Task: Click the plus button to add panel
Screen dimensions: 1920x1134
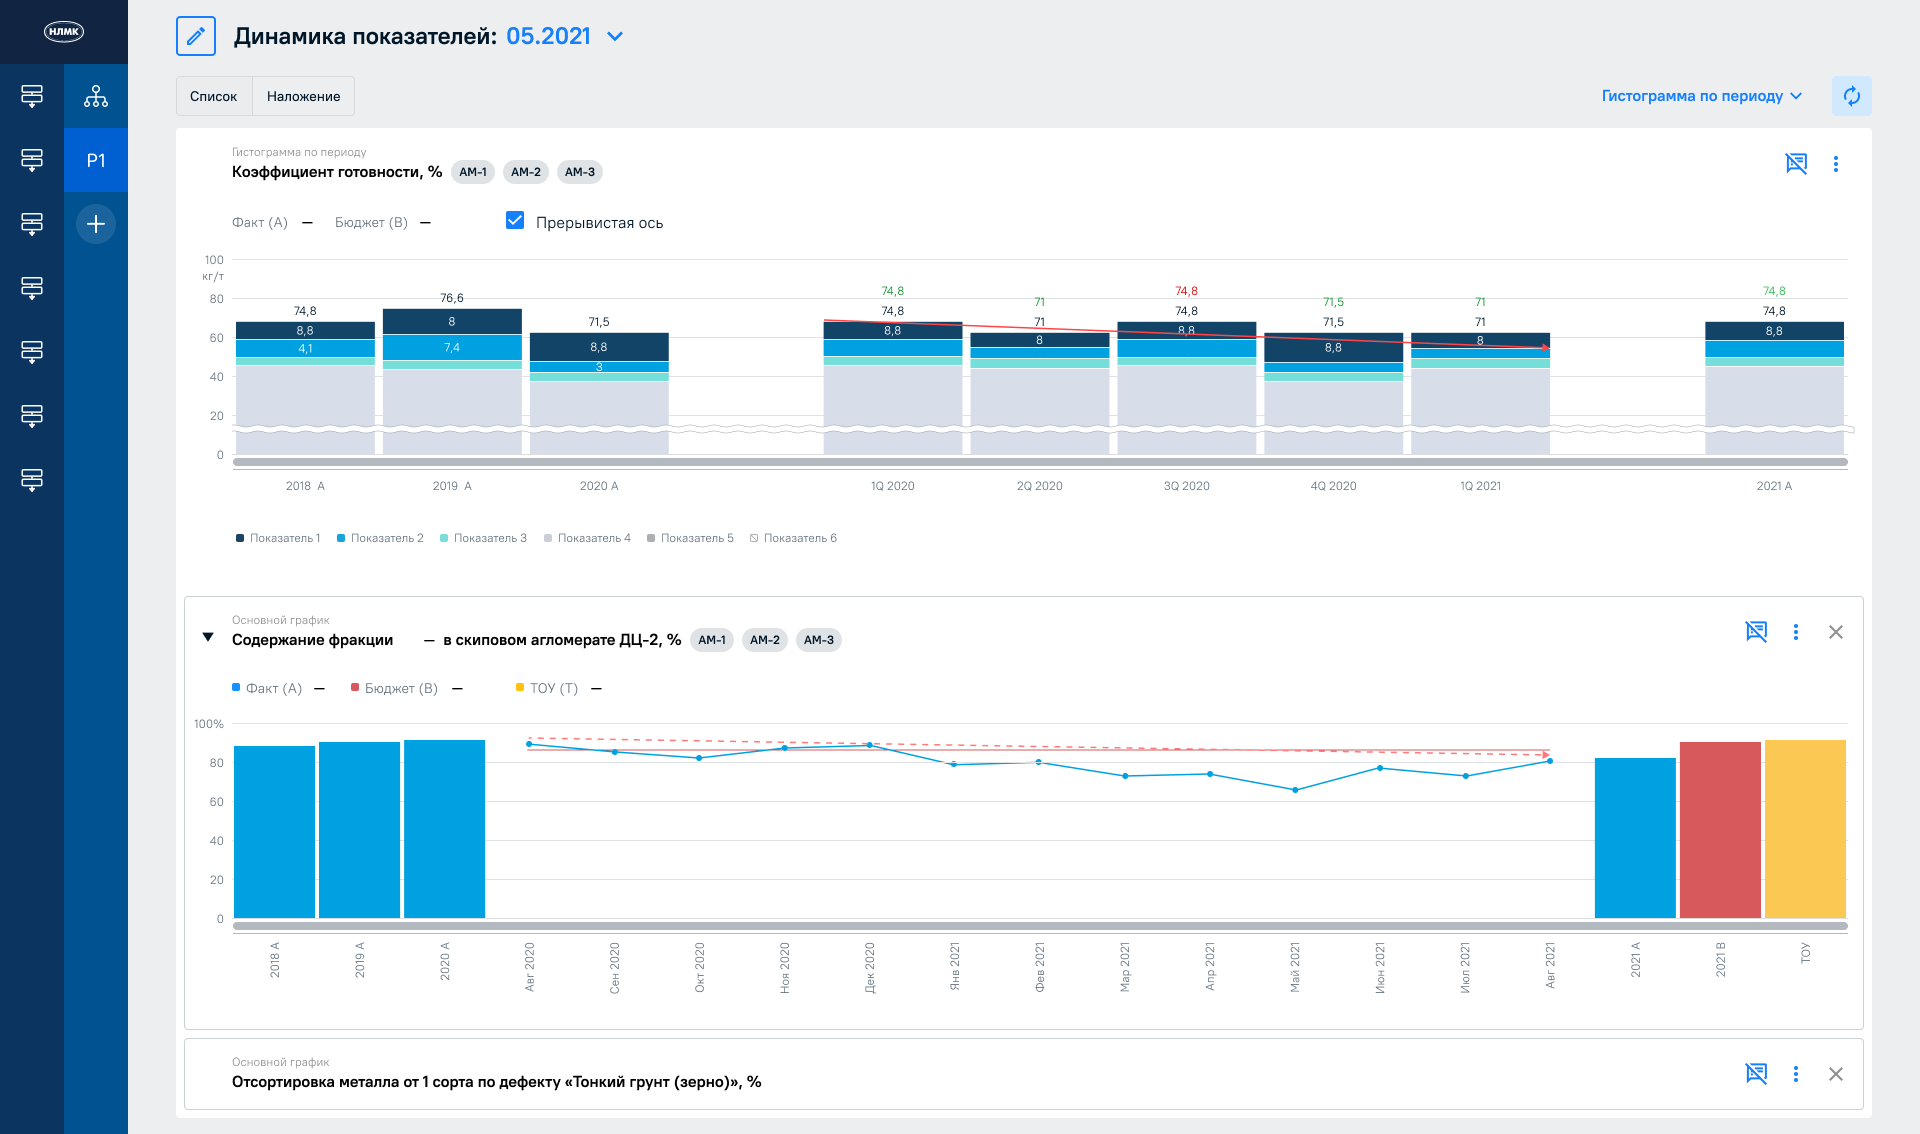Action: point(96,224)
